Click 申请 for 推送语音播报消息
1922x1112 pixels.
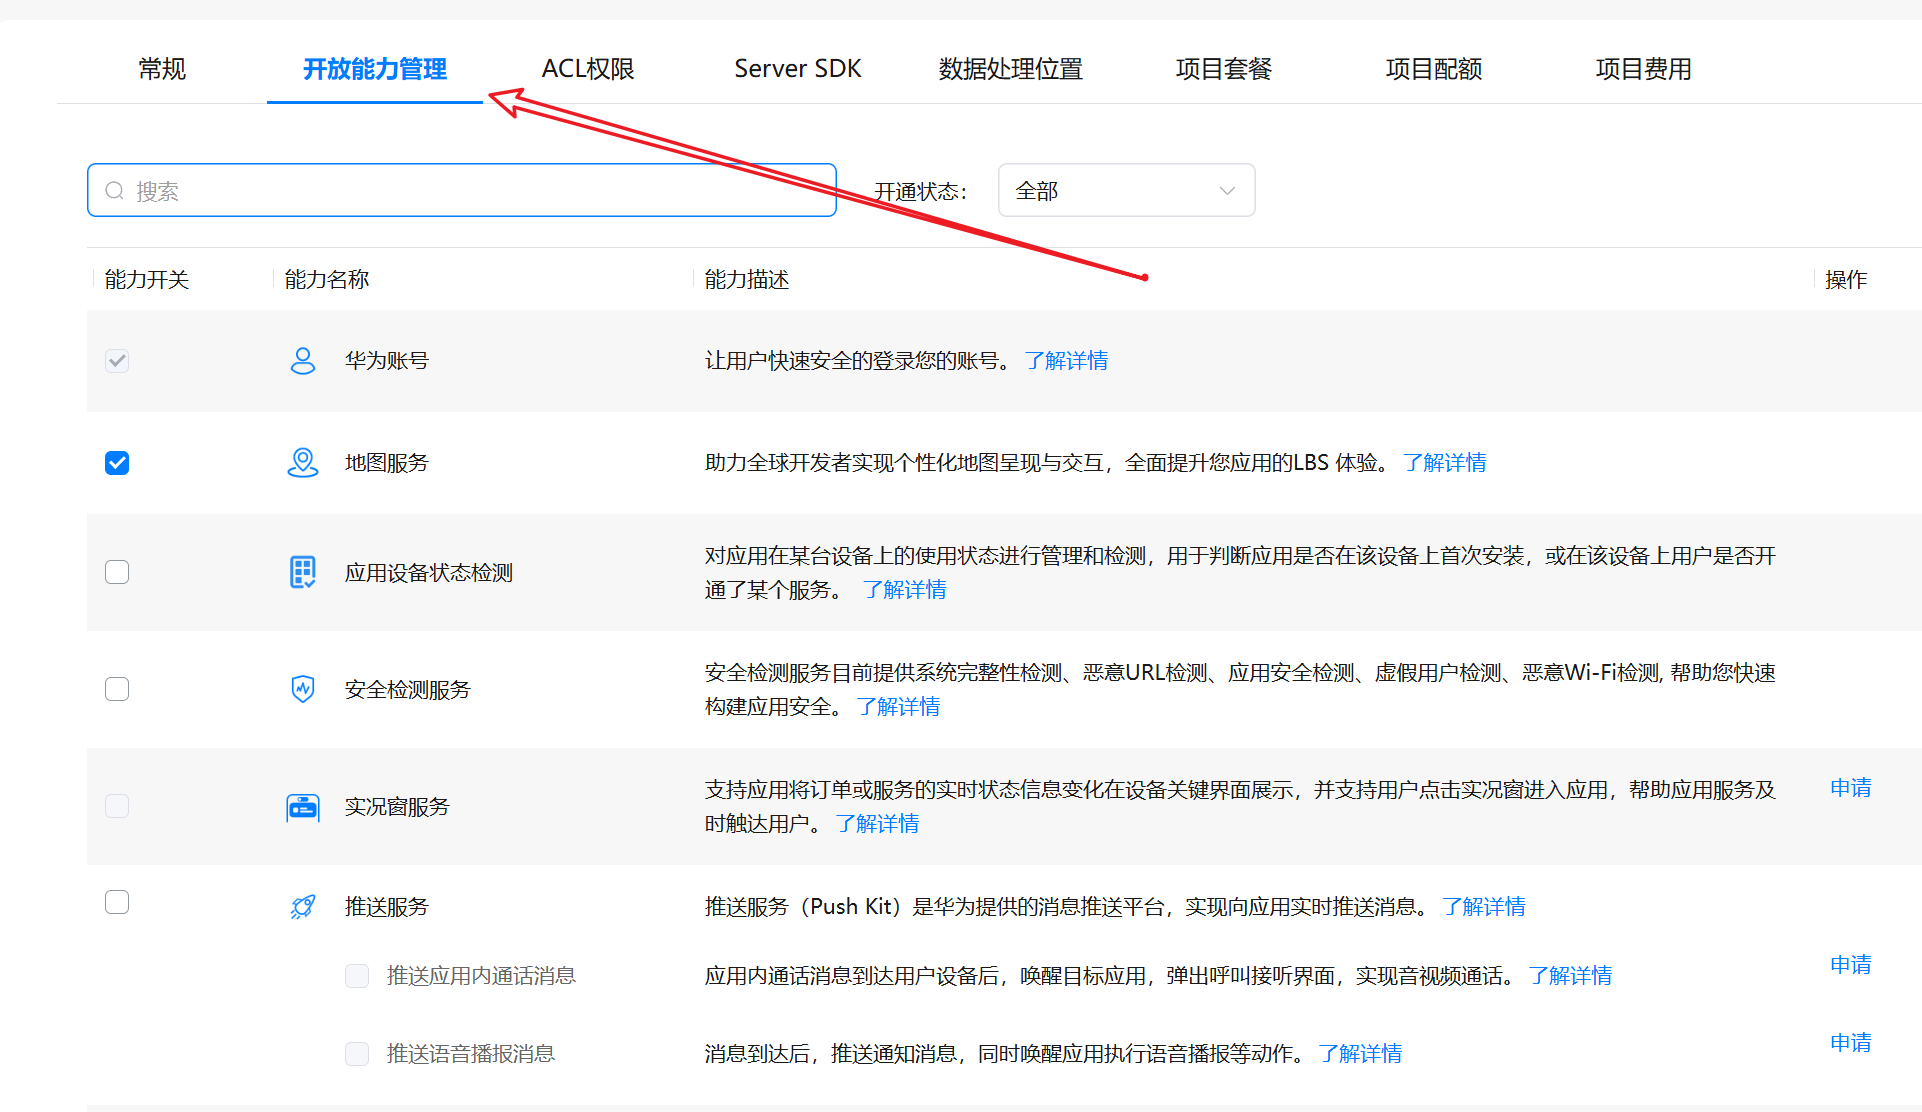pos(1850,1043)
